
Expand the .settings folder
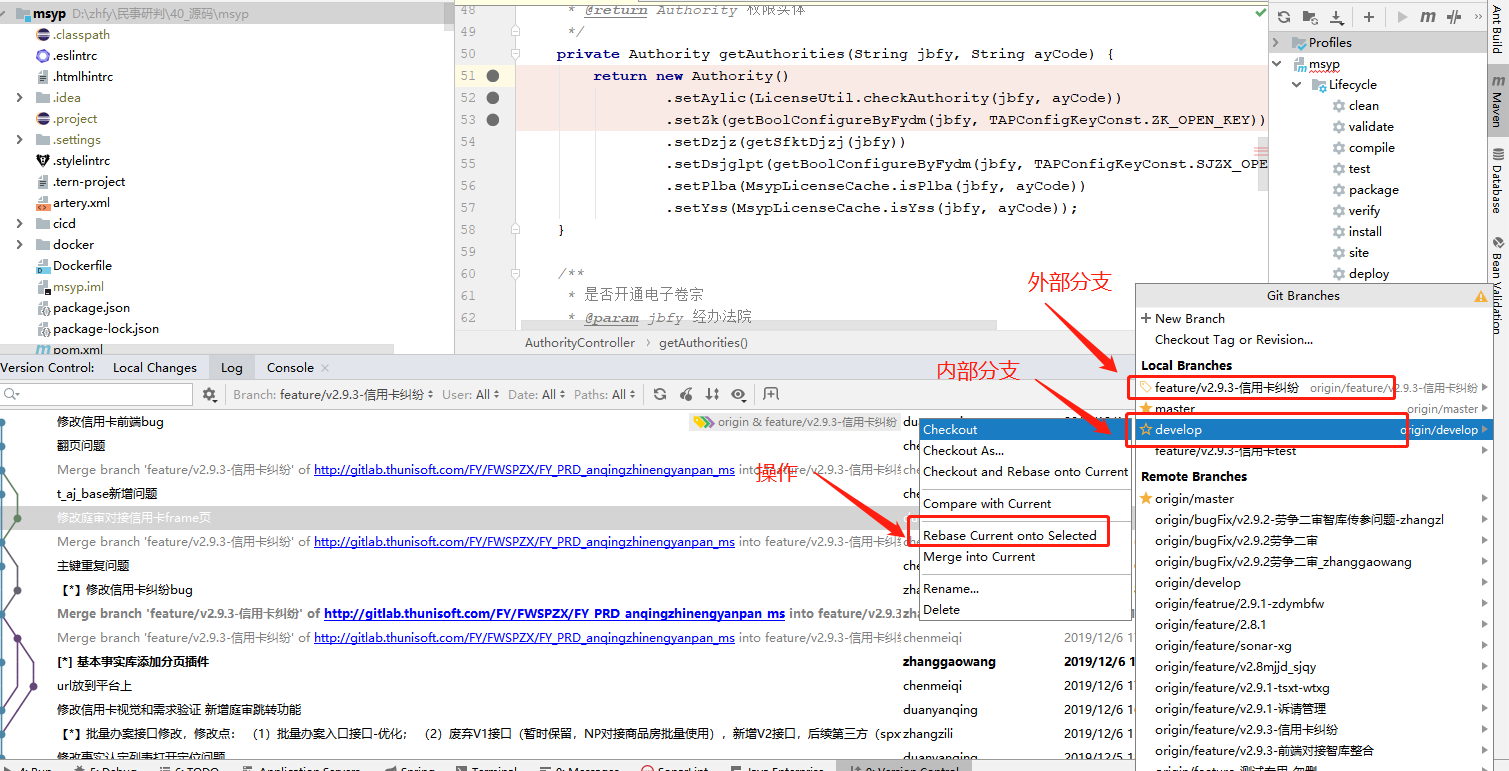(20, 140)
